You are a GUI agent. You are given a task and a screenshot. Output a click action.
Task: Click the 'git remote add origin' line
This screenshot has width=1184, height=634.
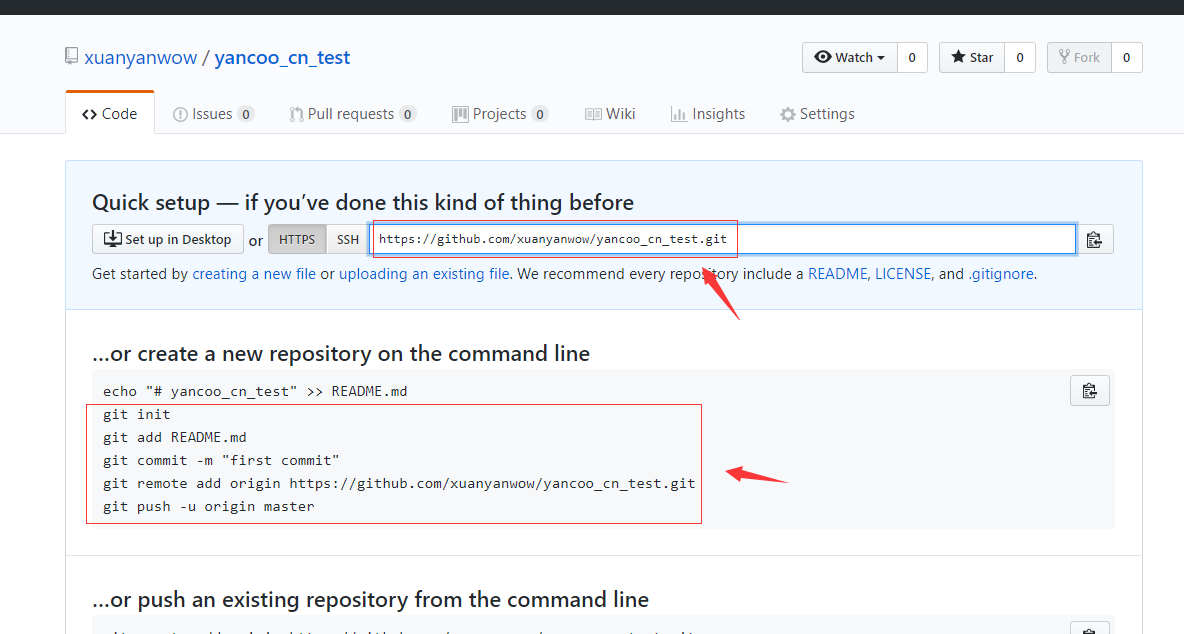(399, 483)
